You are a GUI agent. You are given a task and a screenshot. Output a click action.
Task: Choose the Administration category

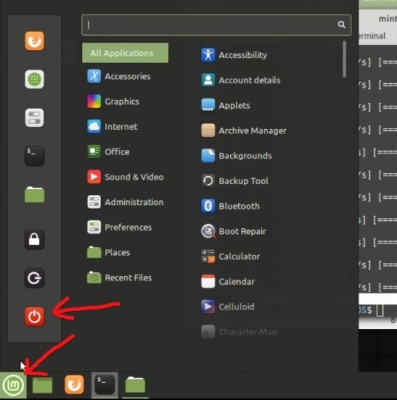click(x=125, y=202)
